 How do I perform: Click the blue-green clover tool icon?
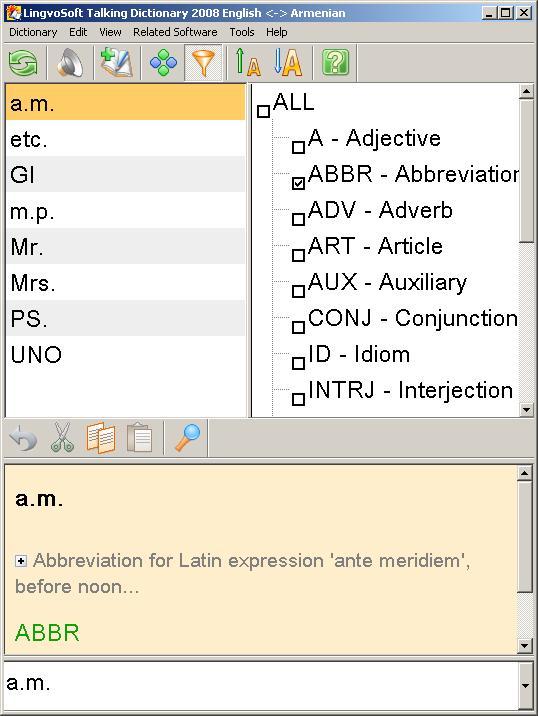point(163,63)
